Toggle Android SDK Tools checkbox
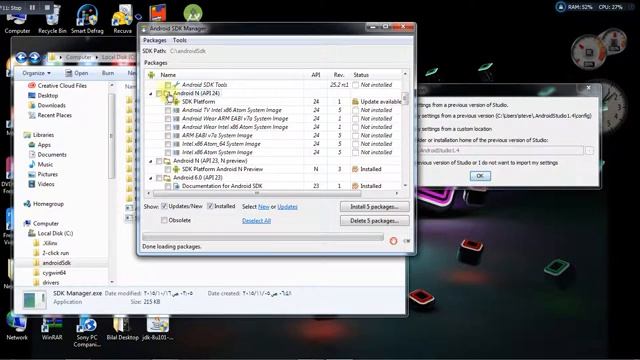Viewport: 640px width, 360px height. point(168,85)
